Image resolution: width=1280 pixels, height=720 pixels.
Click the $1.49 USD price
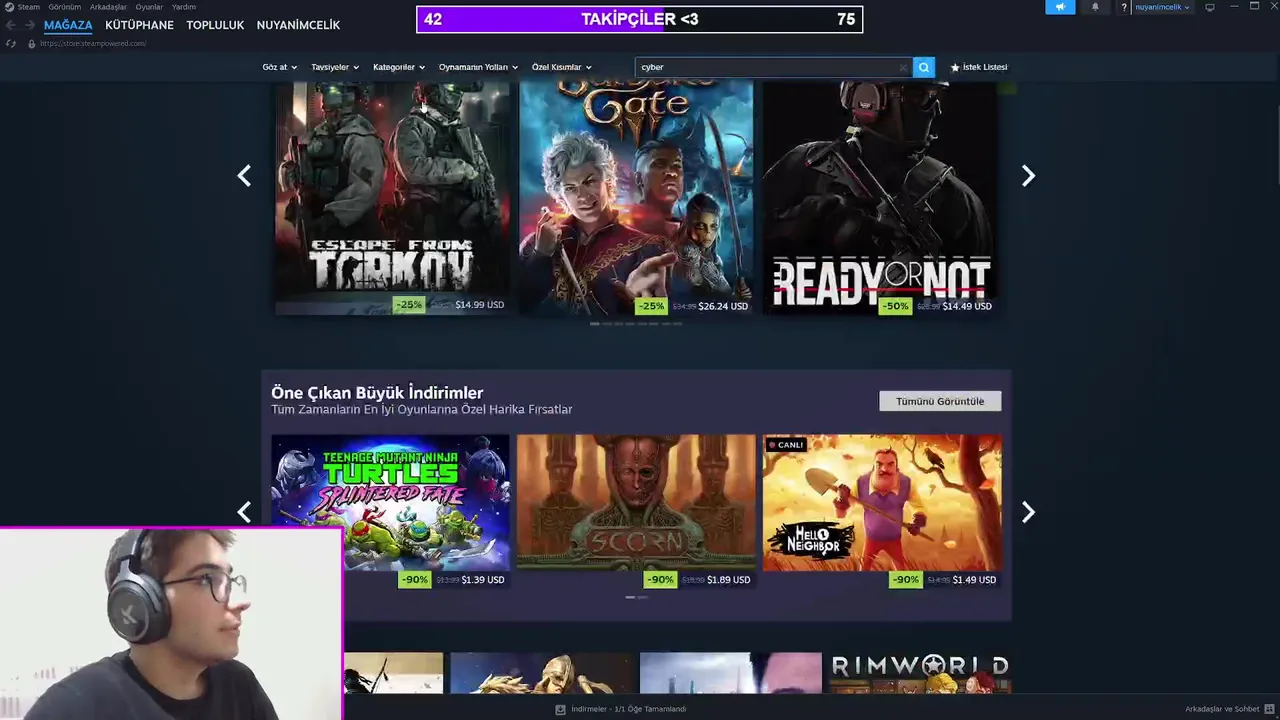coord(974,580)
